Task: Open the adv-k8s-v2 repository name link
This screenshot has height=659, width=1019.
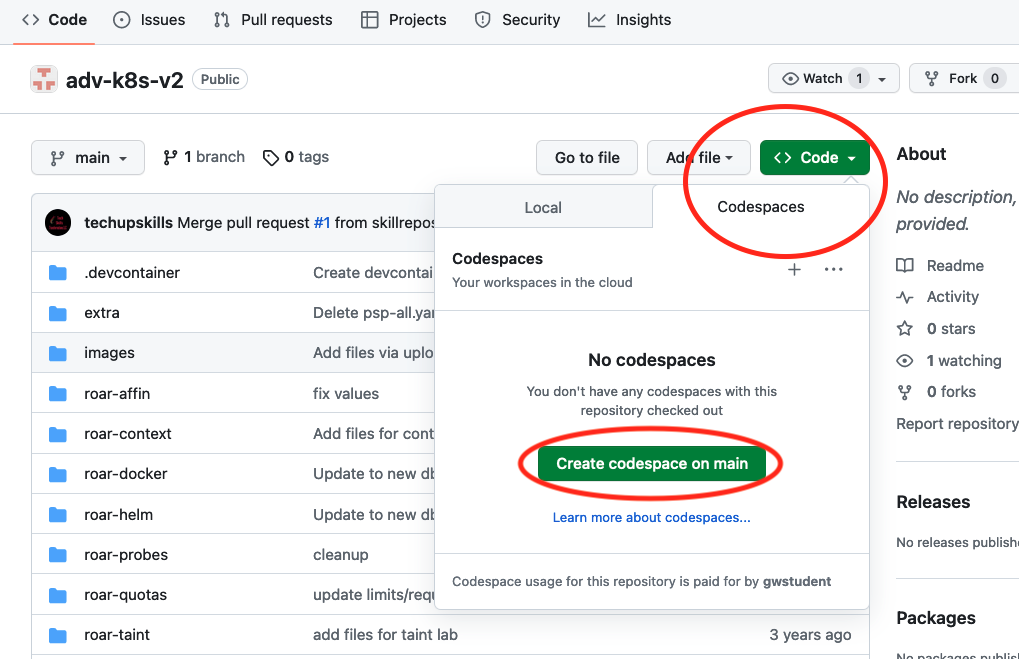Action: (125, 80)
